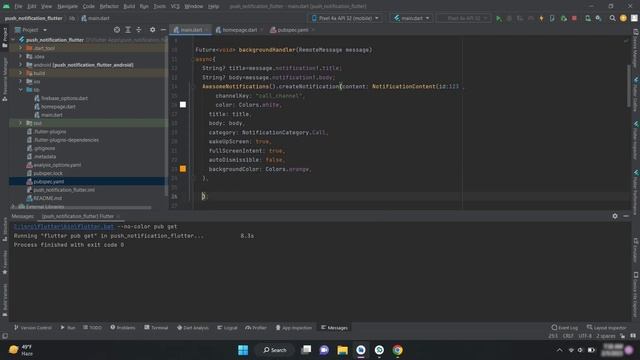Click white color swatch in editor gutter
Screen dimensions: 640x360
click(183, 105)
